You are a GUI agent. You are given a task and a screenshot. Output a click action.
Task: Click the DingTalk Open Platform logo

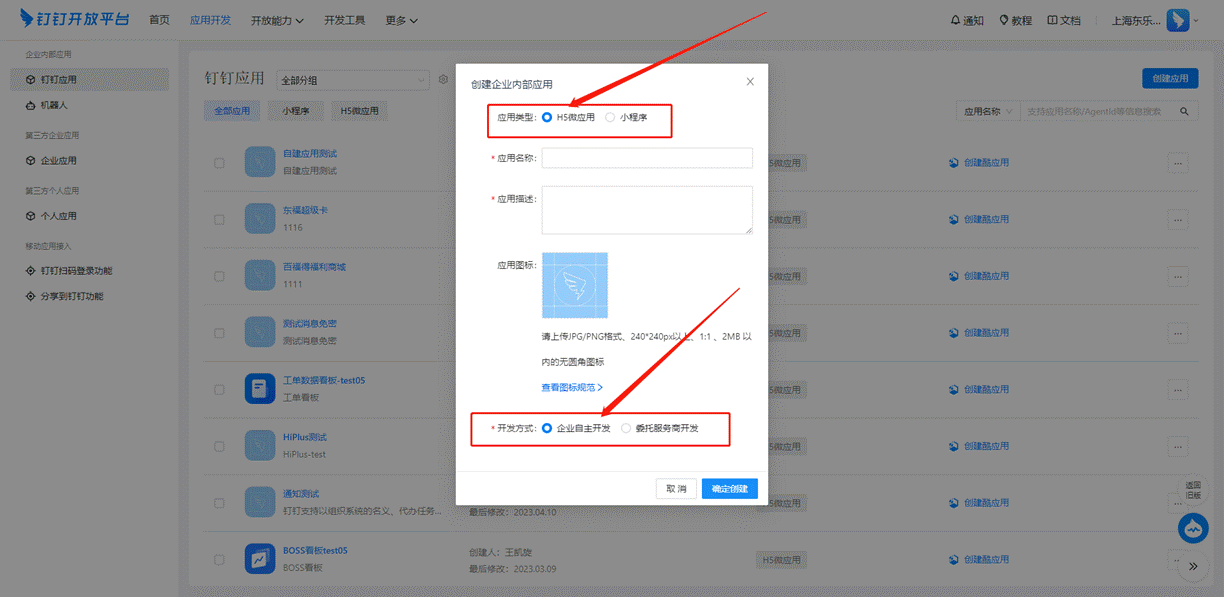pos(77,20)
